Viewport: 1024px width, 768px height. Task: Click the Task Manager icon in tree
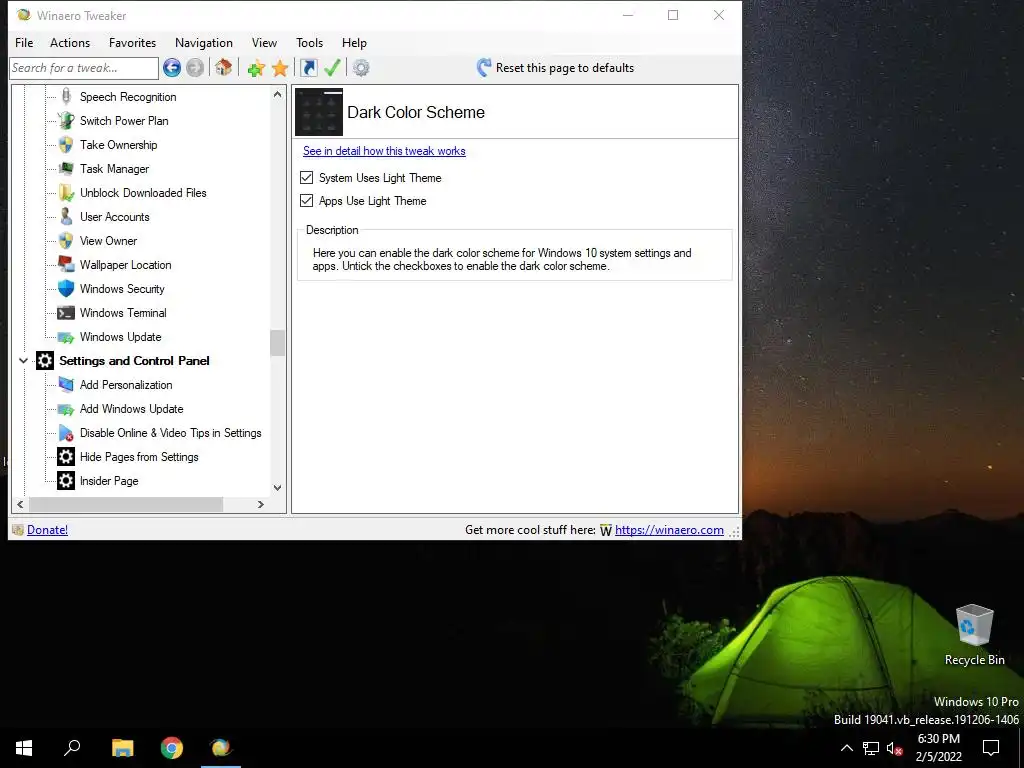(66, 168)
